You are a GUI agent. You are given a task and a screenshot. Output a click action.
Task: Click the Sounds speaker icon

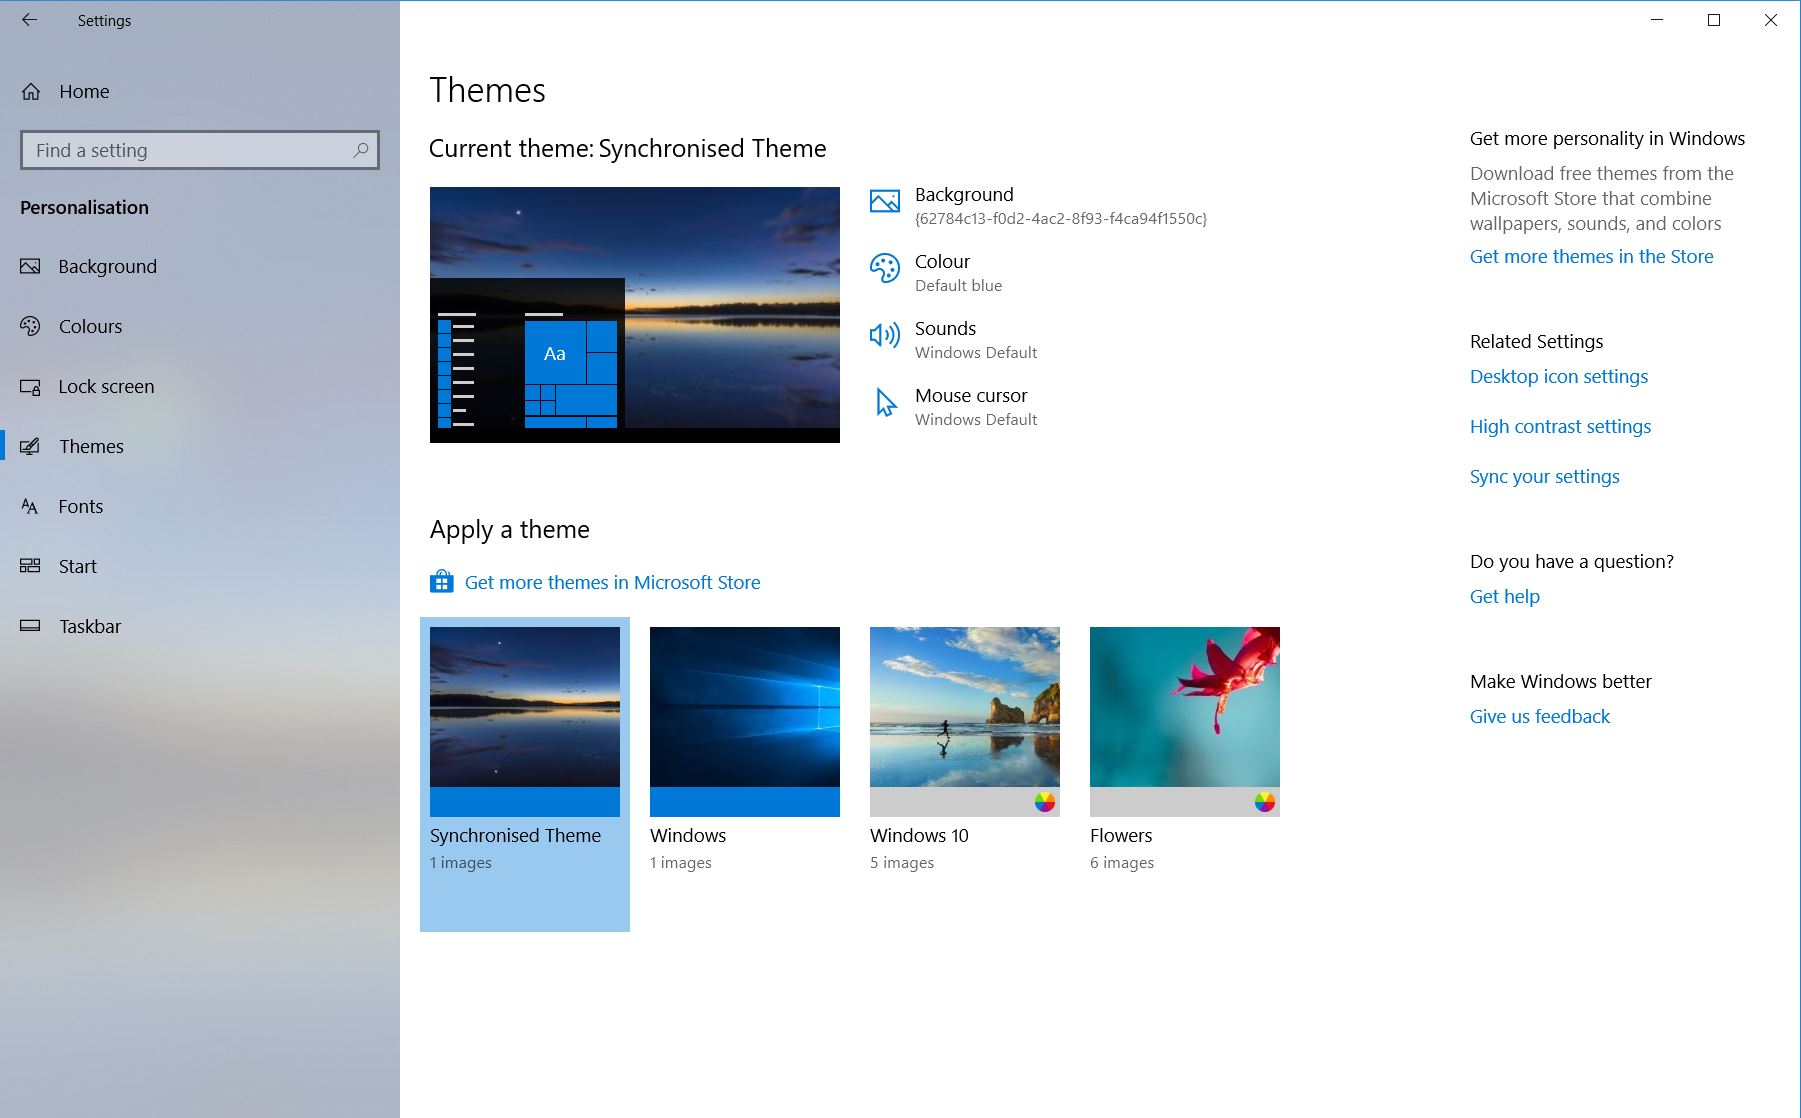point(885,335)
